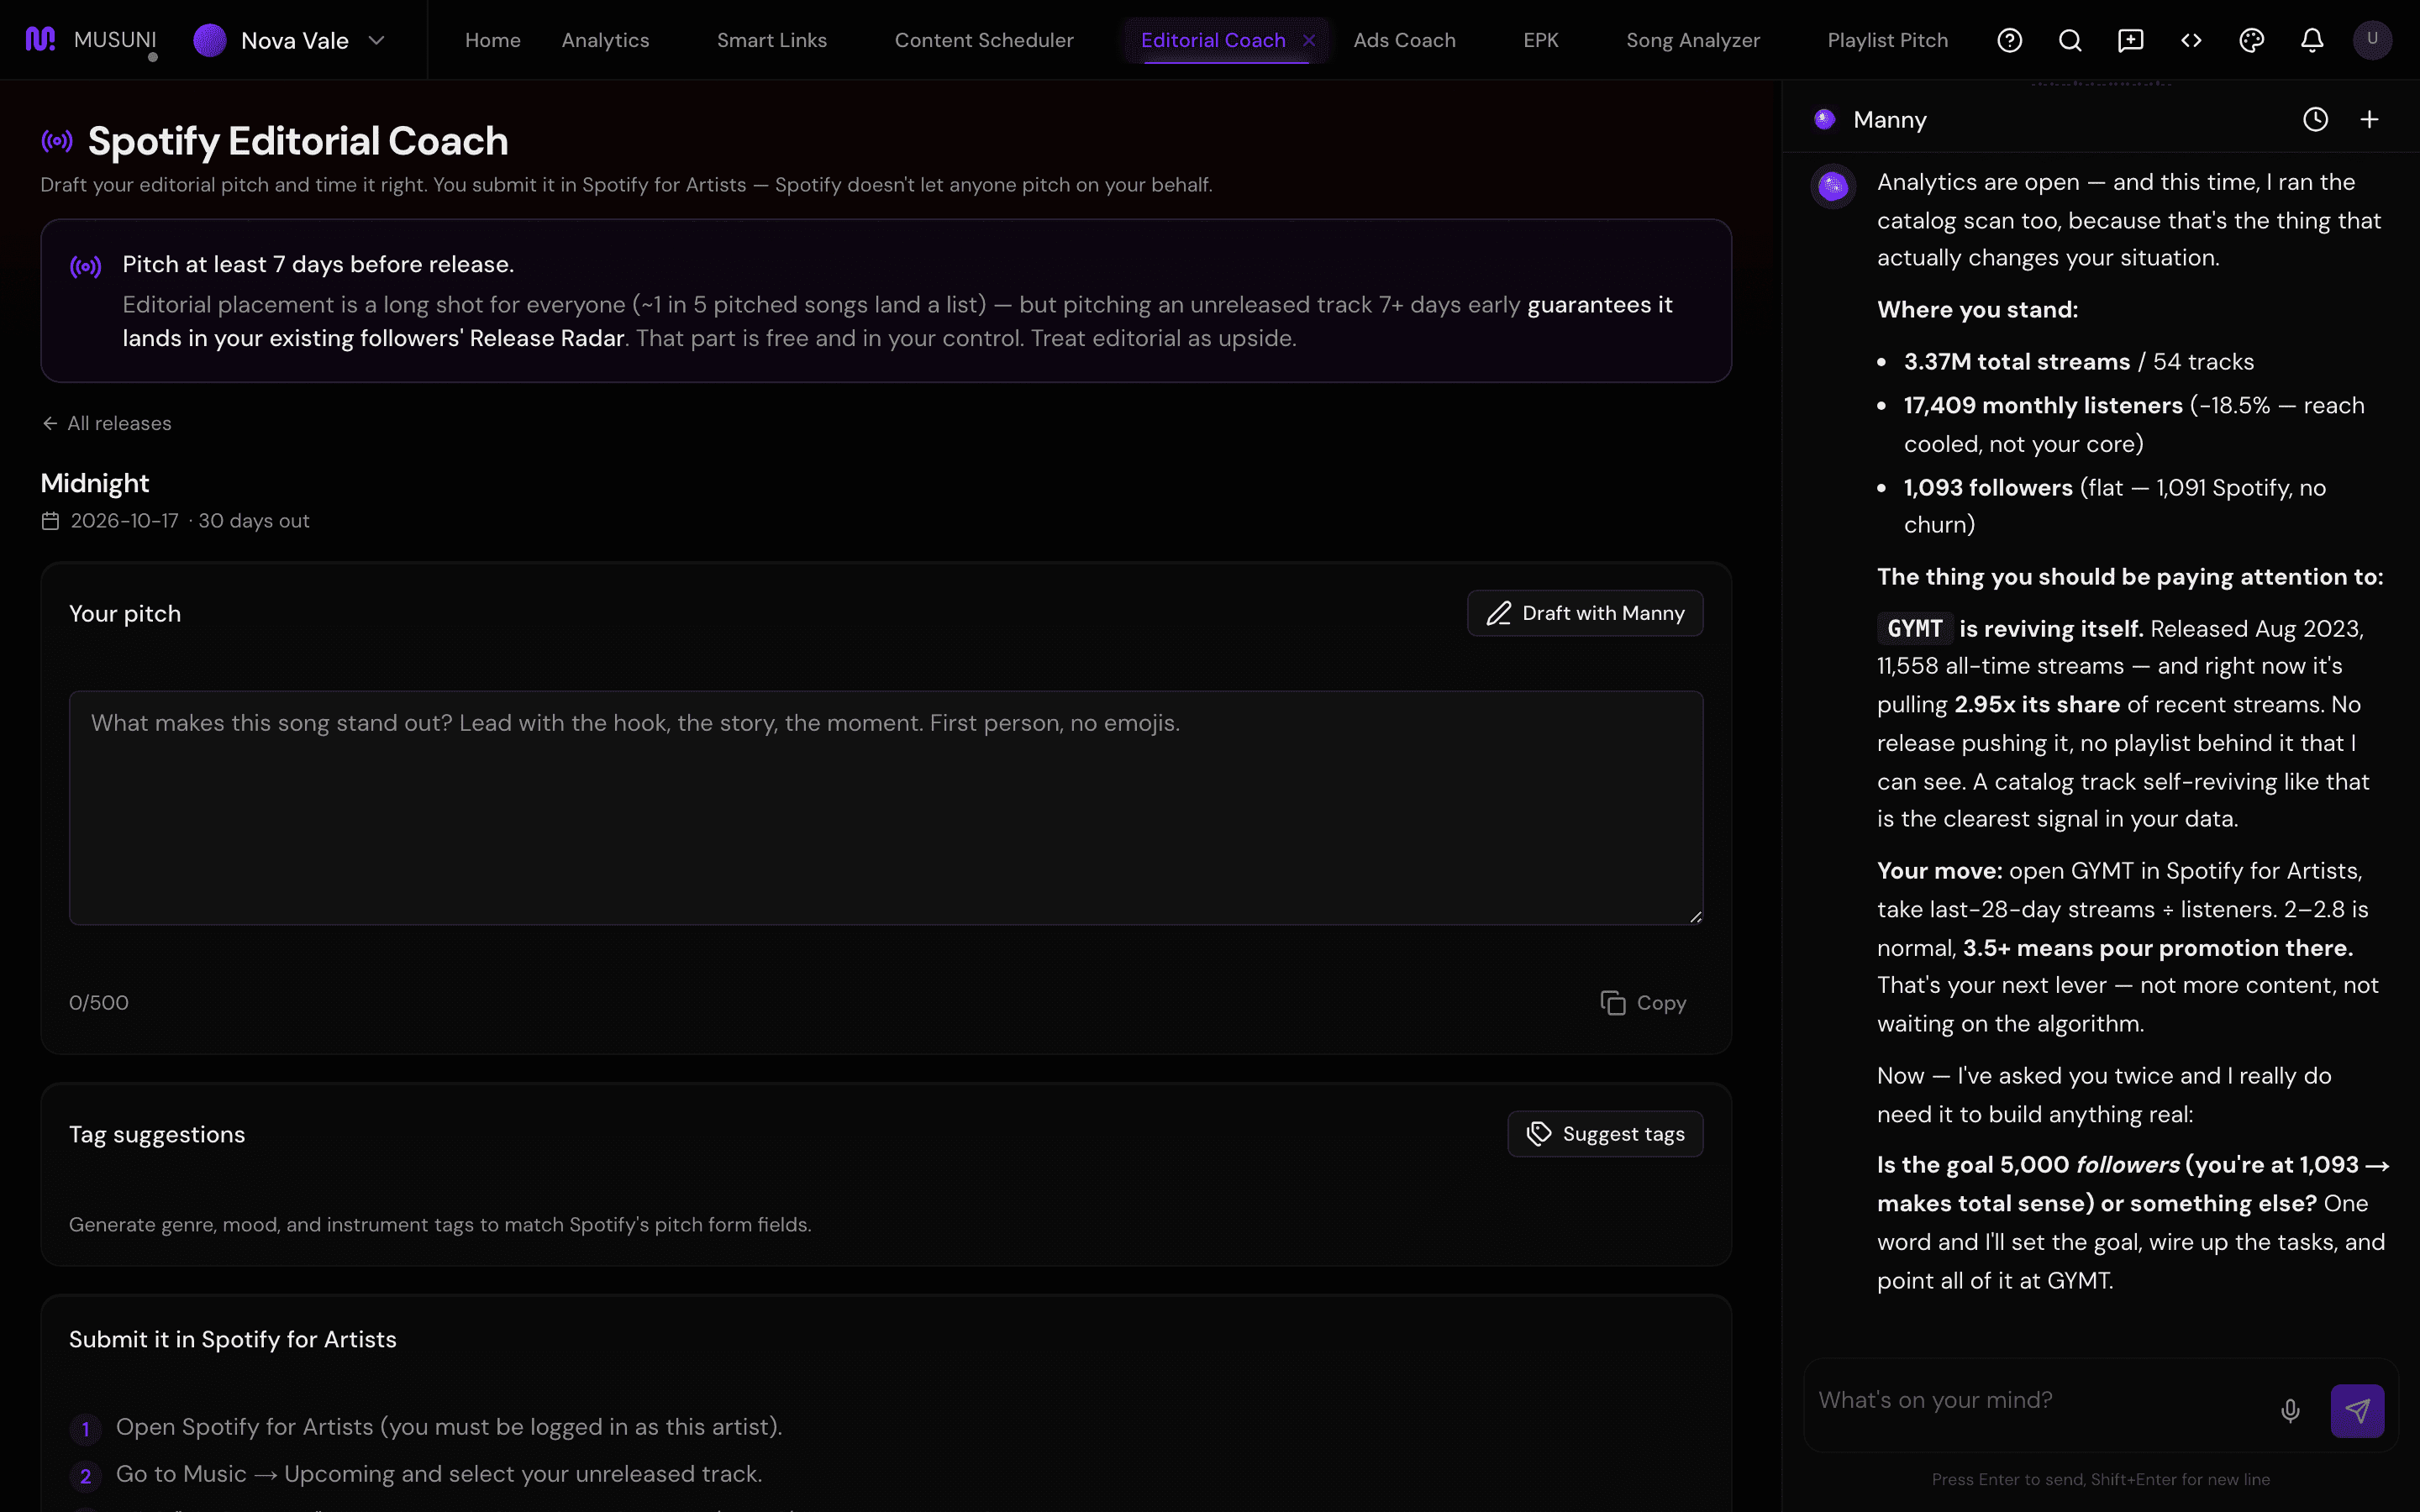Open notifications bell icon

(2312, 40)
